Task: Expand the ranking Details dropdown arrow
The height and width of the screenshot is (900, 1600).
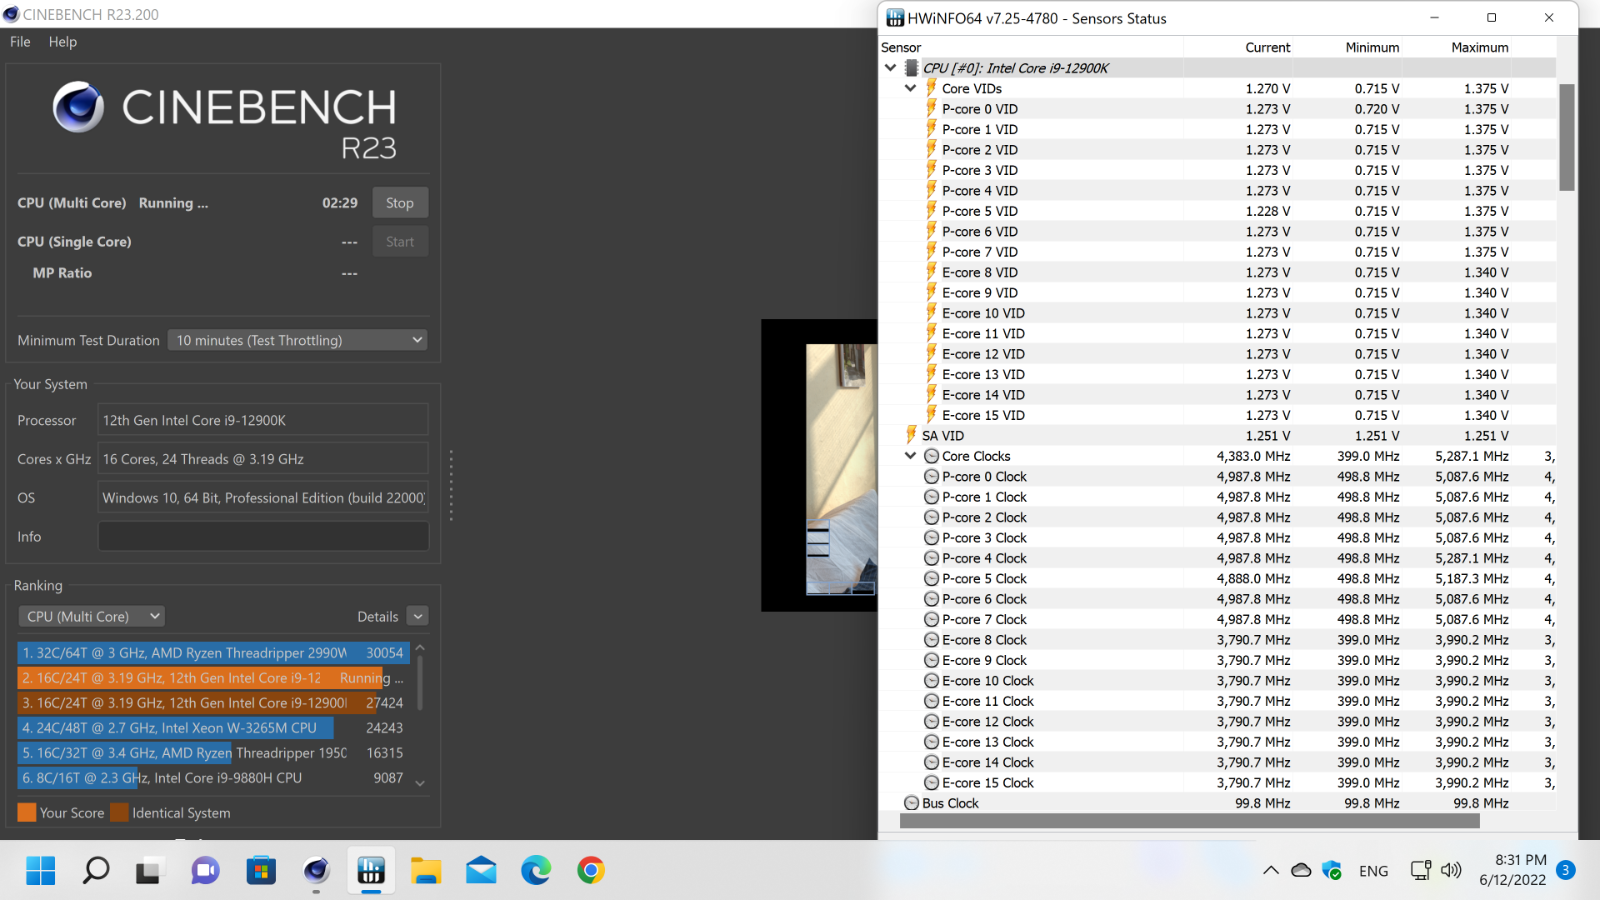Action: (x=418, y=616)
